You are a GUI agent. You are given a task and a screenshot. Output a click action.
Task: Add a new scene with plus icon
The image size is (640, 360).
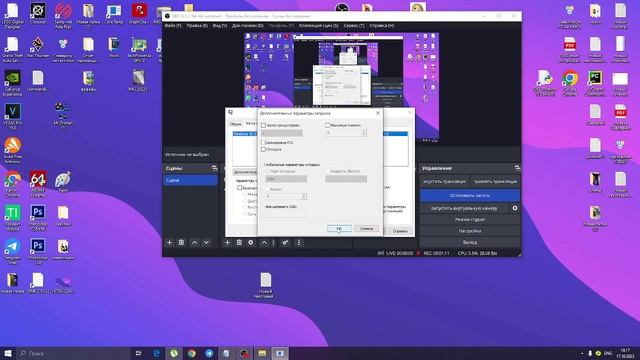(x=169, y=242)
